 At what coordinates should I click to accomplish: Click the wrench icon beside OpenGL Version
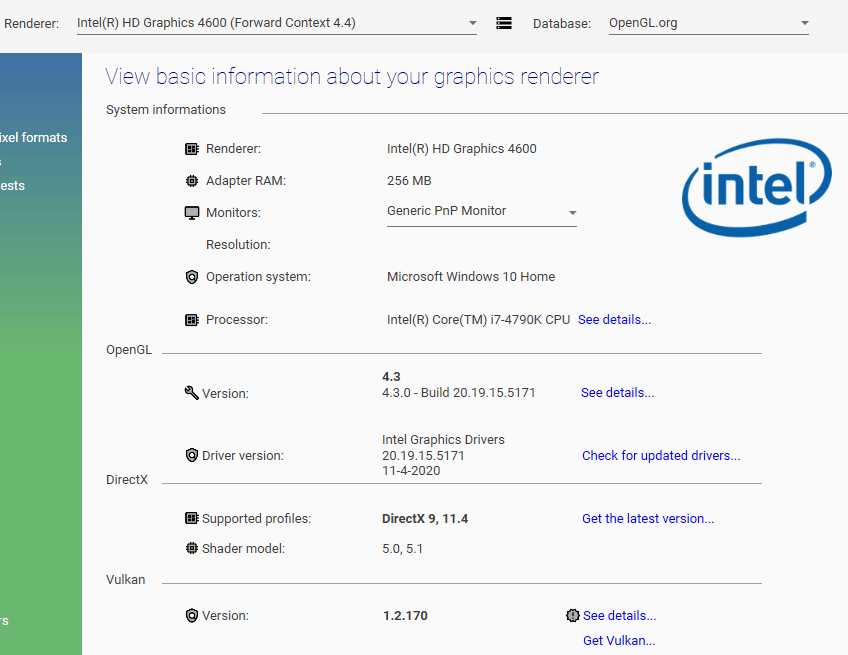(191, 393)
